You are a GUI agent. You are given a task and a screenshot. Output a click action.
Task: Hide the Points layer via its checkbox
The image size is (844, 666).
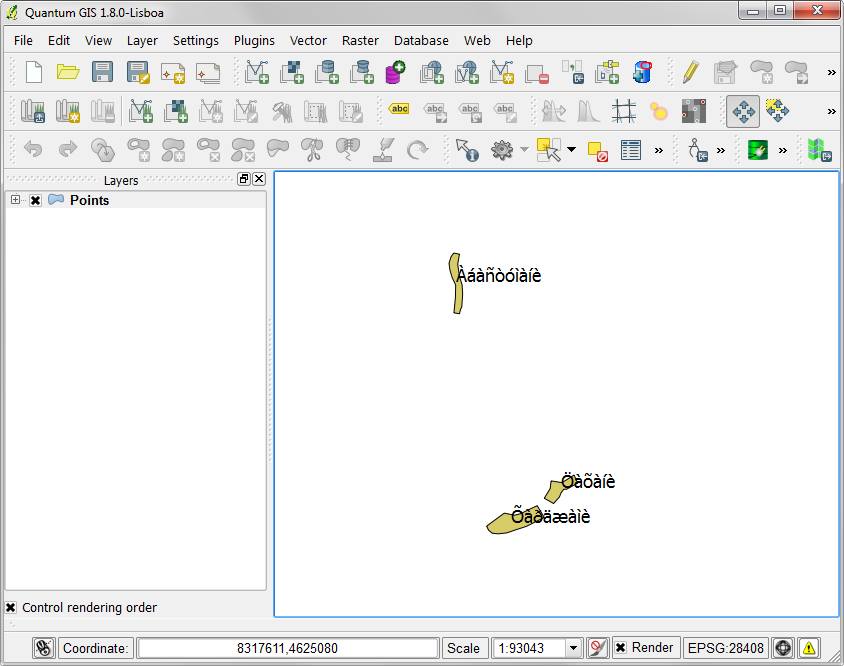[36, 200]
